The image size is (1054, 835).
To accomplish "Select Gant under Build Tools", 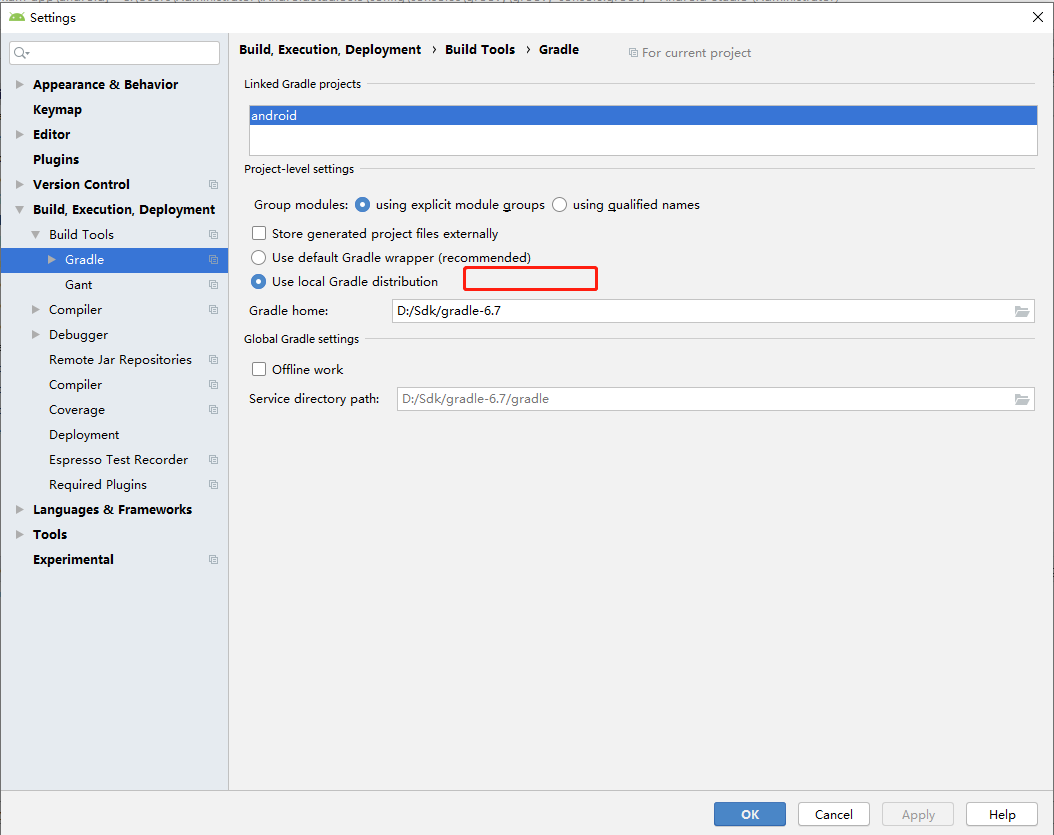I will coord(79,284).
